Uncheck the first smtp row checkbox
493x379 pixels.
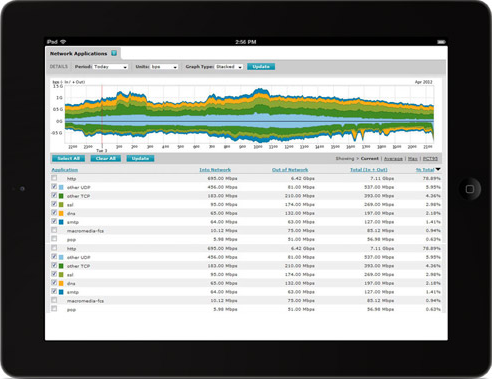pos(54,221)
